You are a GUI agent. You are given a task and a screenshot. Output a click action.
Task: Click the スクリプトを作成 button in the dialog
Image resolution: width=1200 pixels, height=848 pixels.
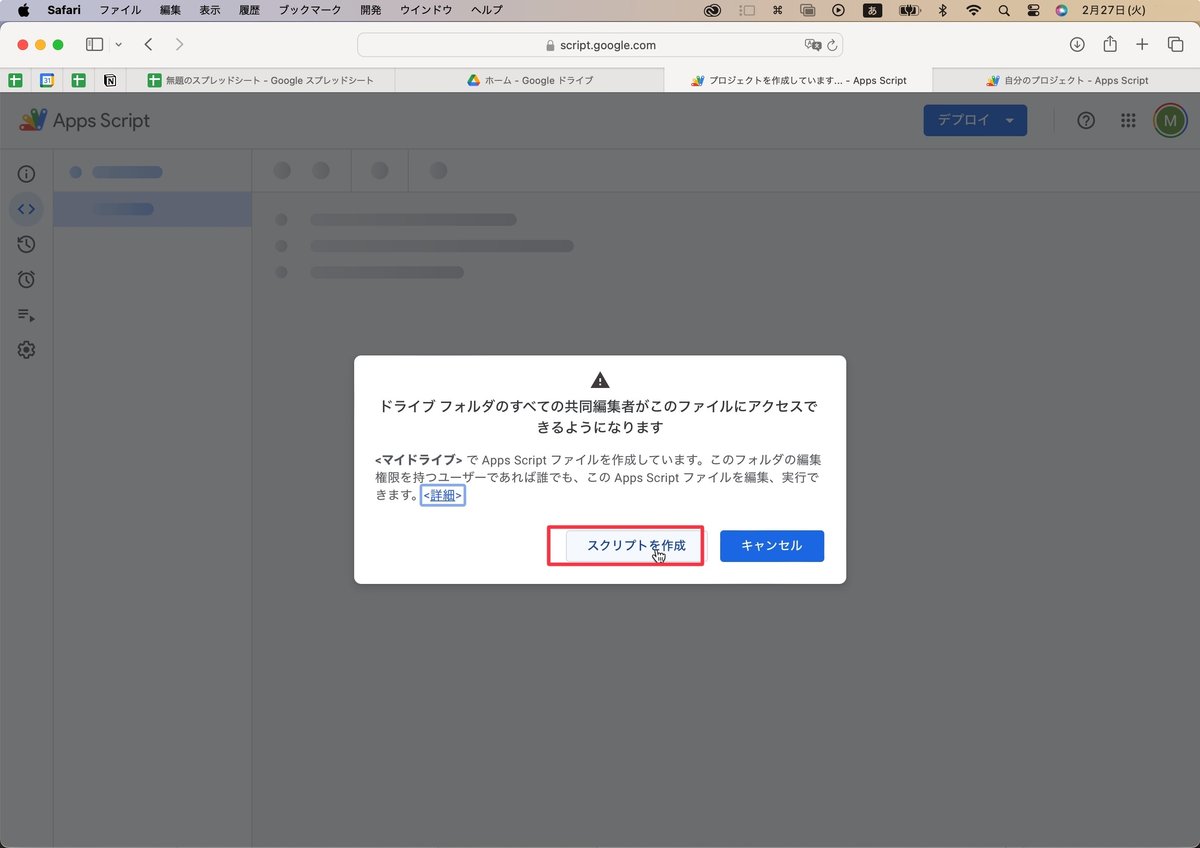(x=636, y=546)
